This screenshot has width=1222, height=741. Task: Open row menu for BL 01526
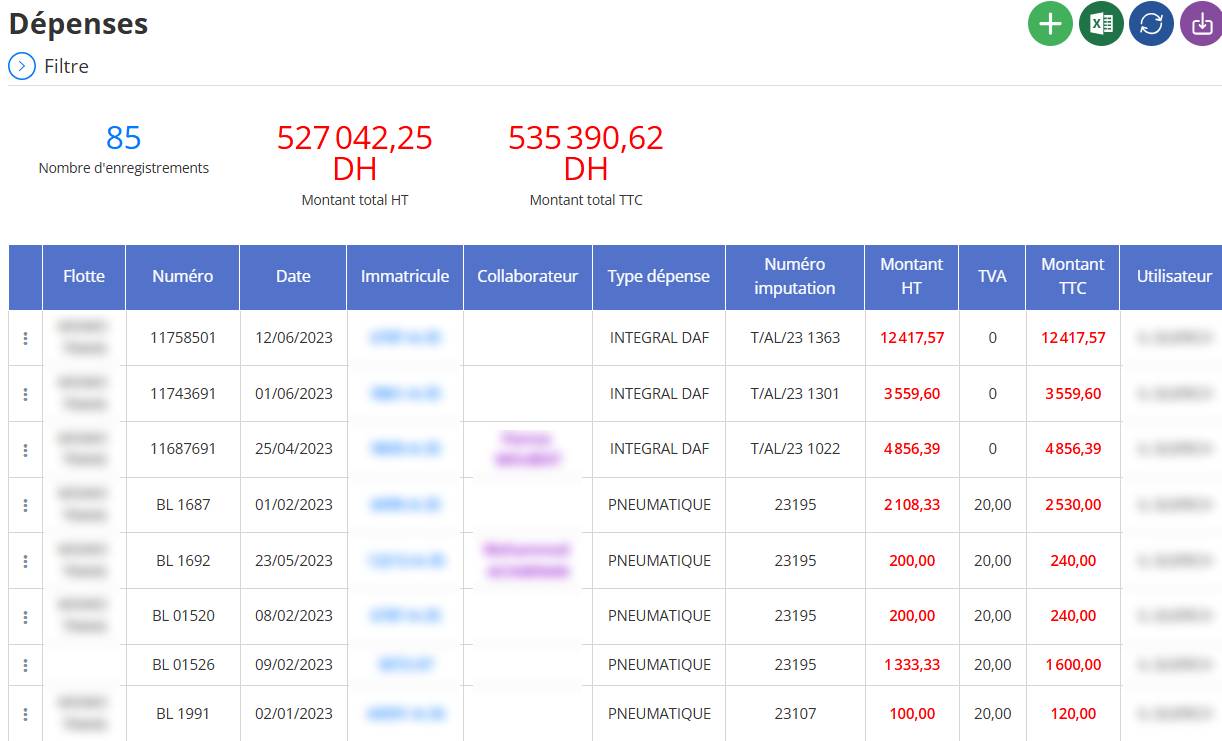25,665
